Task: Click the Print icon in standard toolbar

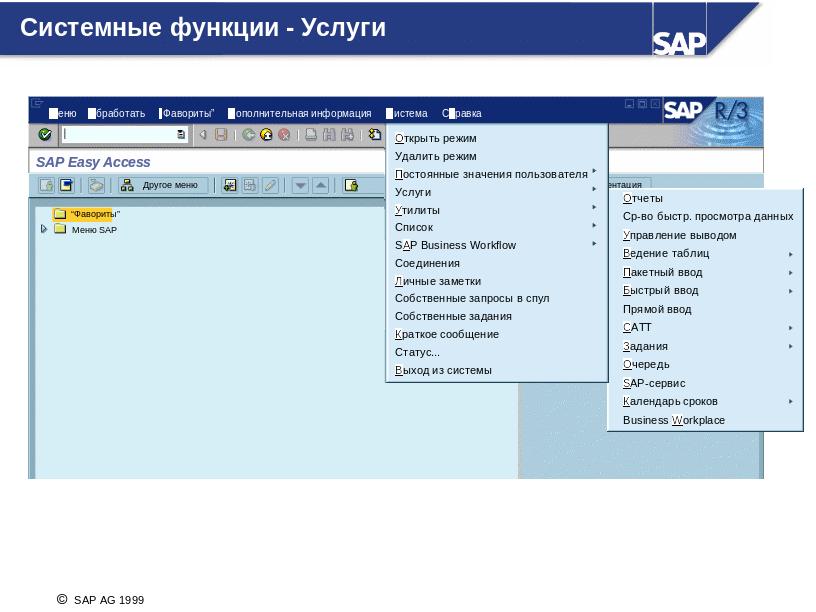Action: 311,135
